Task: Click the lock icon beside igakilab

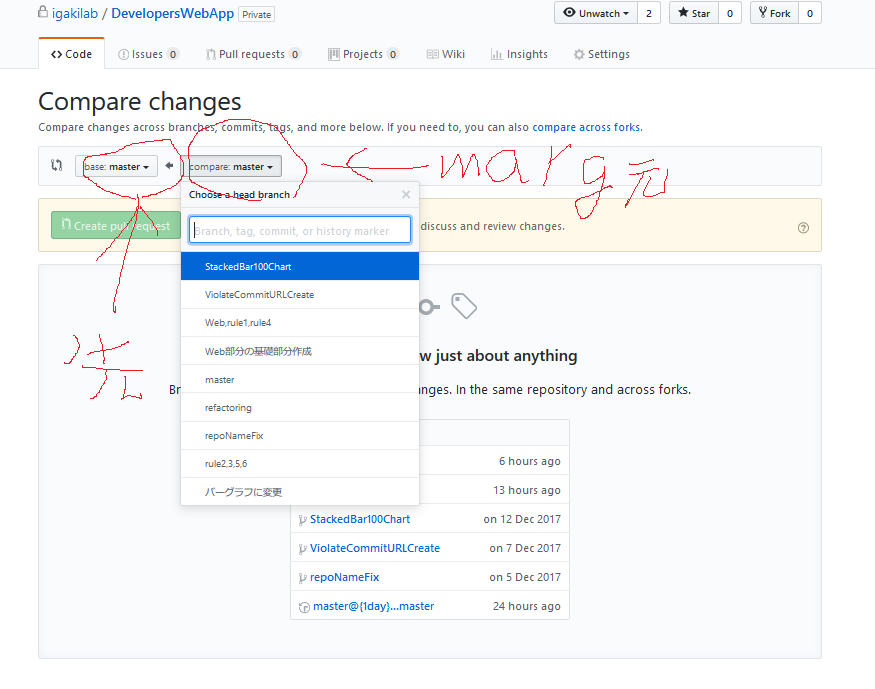Action: [43, 12]
